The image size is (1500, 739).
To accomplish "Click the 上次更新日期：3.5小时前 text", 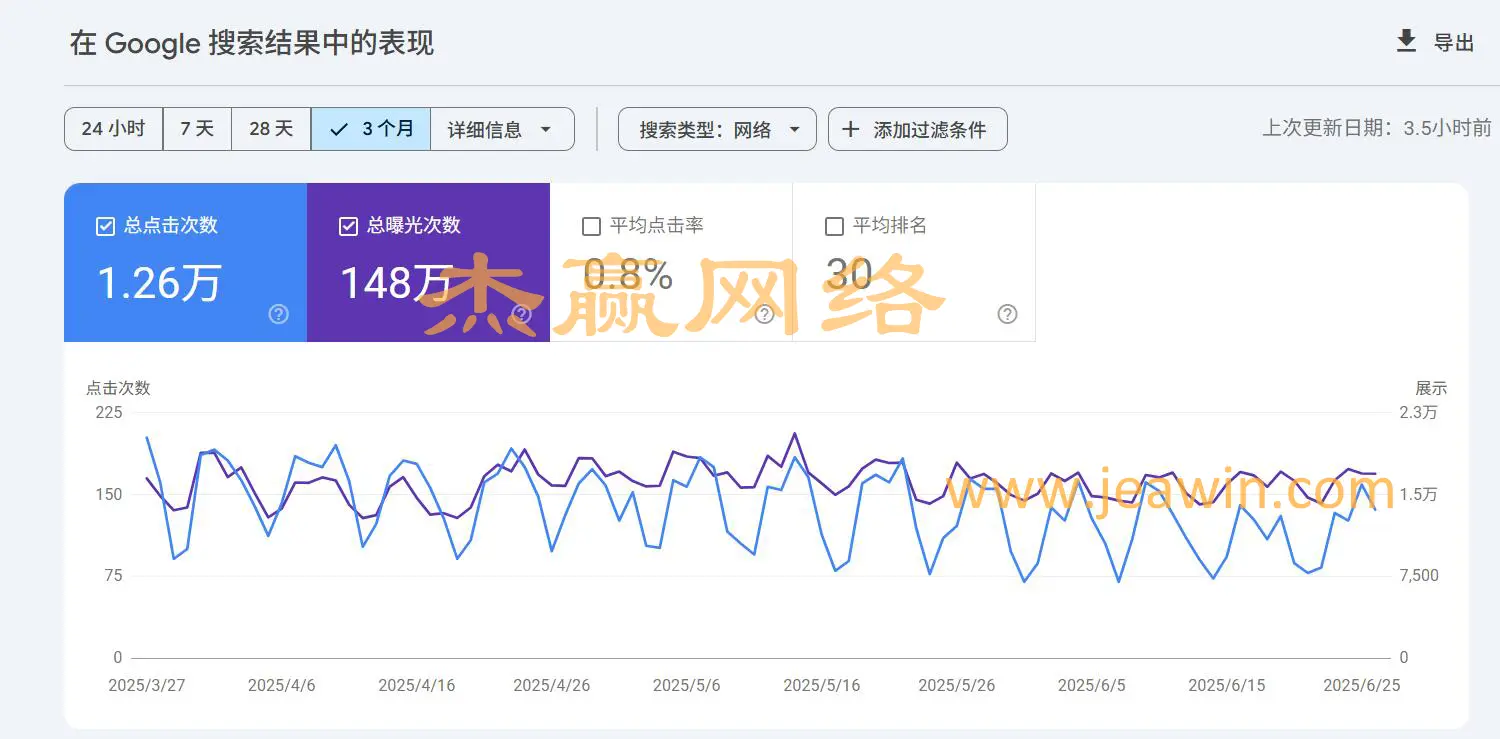I will click(x=1377, y=128).
